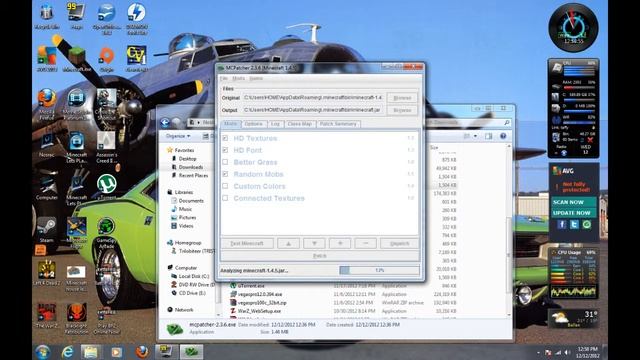Open Pictures library in the Explorer sidebar
Screen dimensions: 640x360
pos(187,218)
